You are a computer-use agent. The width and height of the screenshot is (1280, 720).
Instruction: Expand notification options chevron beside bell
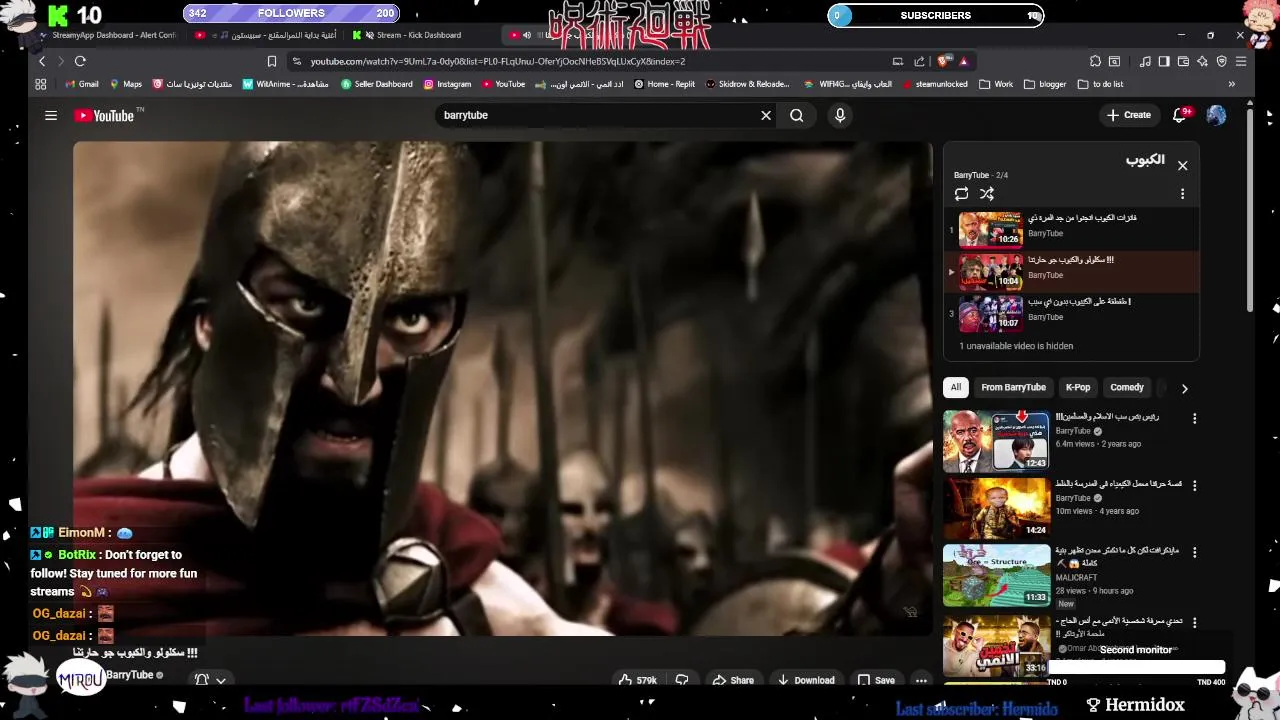click(221, 680)
